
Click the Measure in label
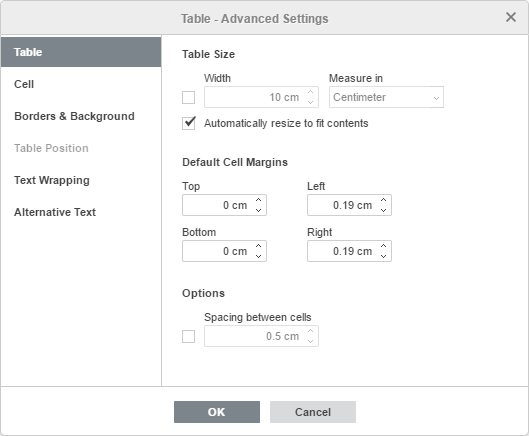coord(356,78)
